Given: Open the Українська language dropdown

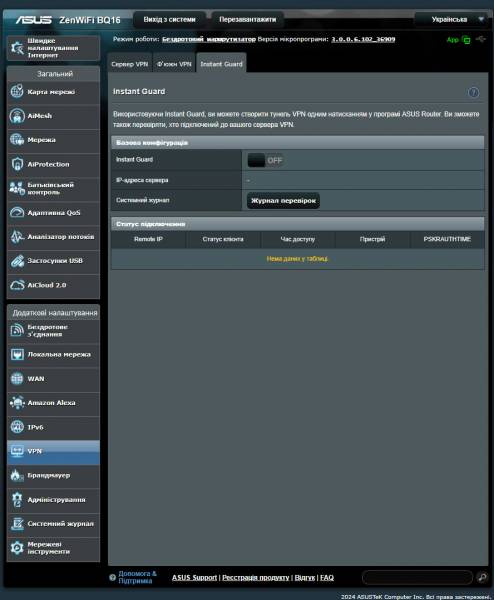Looking at the screenshot, I should [453, 20].
